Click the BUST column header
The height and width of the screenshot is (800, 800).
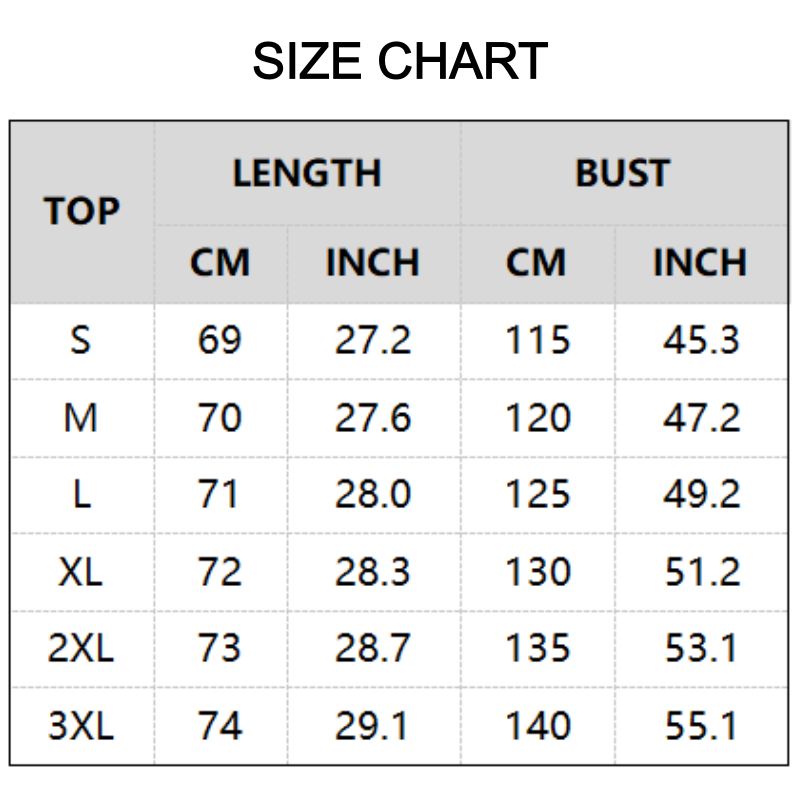(622, 173)
